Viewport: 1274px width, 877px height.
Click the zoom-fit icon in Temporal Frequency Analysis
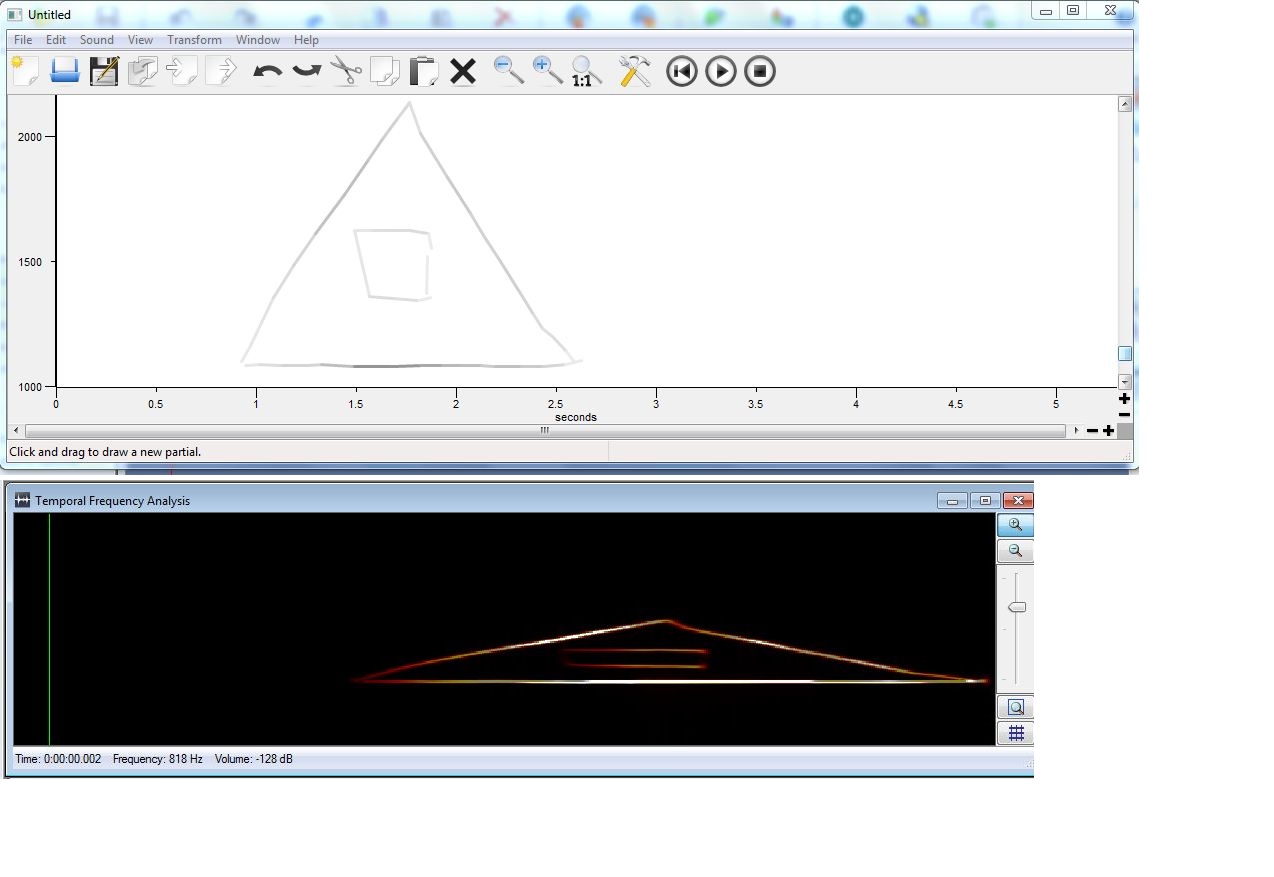[1016, 708]
